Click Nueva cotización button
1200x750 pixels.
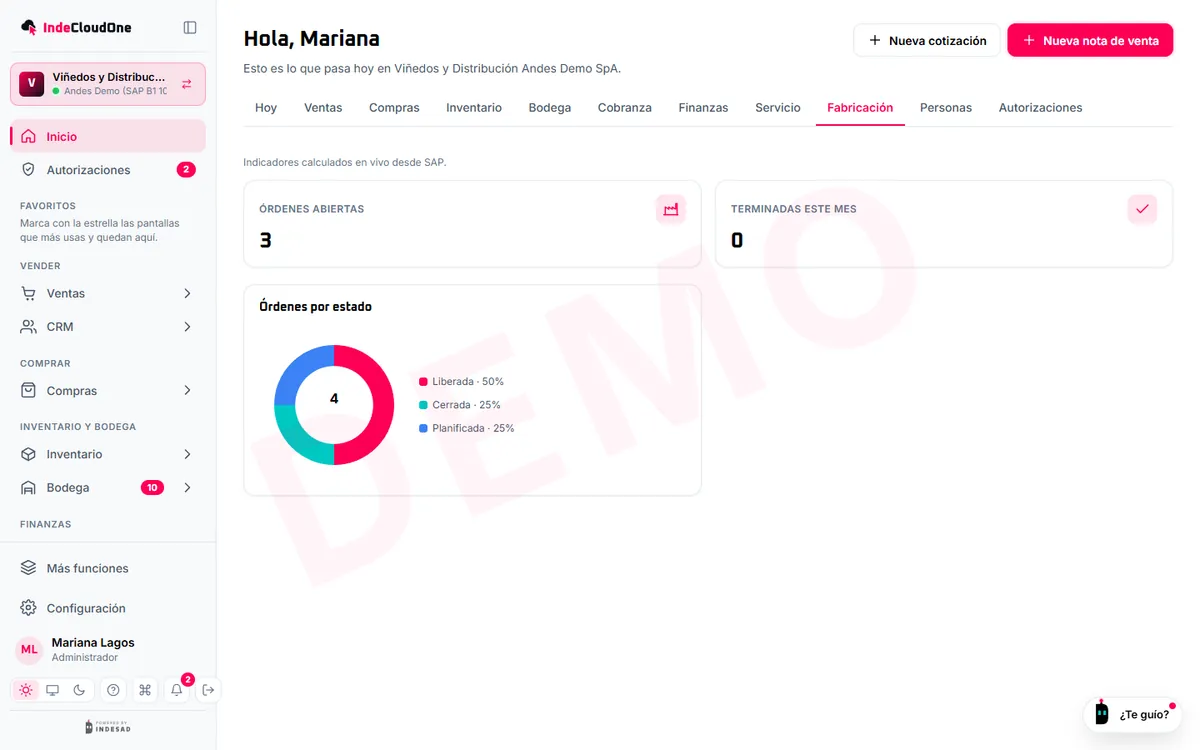[x=927, y=40]
